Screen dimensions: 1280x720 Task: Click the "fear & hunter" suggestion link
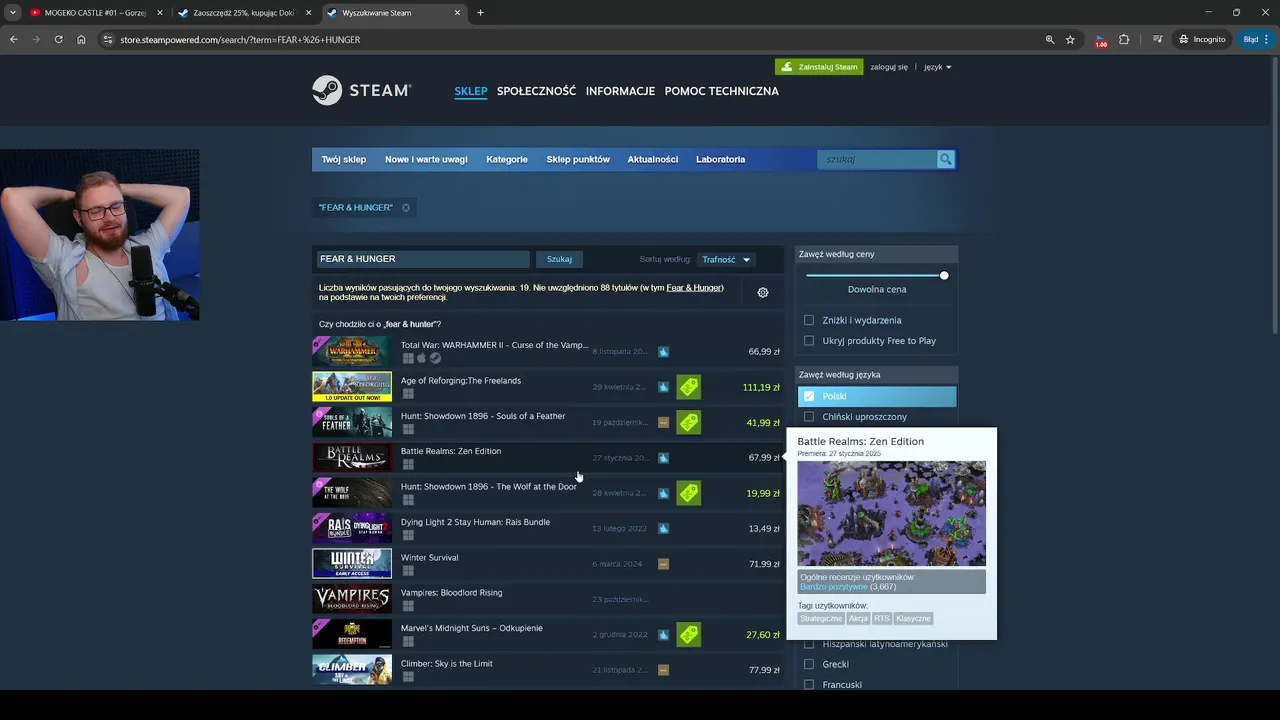point(412,324)
